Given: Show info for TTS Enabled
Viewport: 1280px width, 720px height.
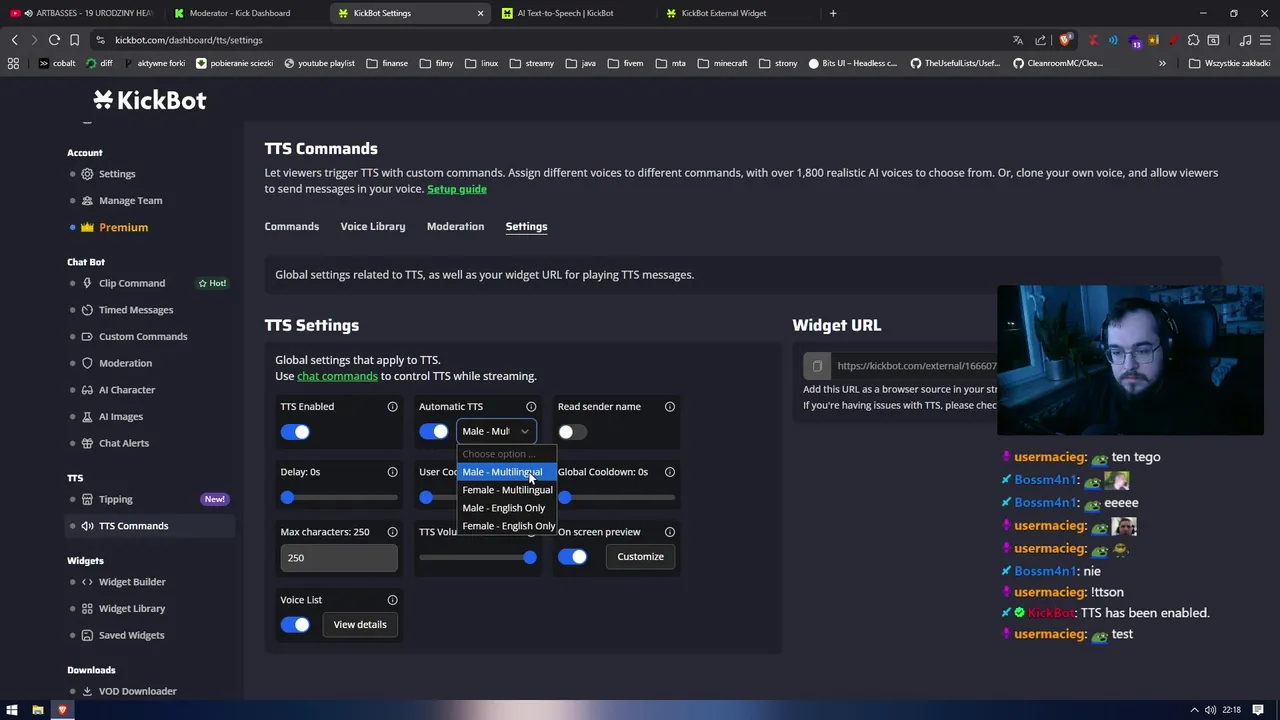Looking at the screenshot, I should tap(392, 407).
